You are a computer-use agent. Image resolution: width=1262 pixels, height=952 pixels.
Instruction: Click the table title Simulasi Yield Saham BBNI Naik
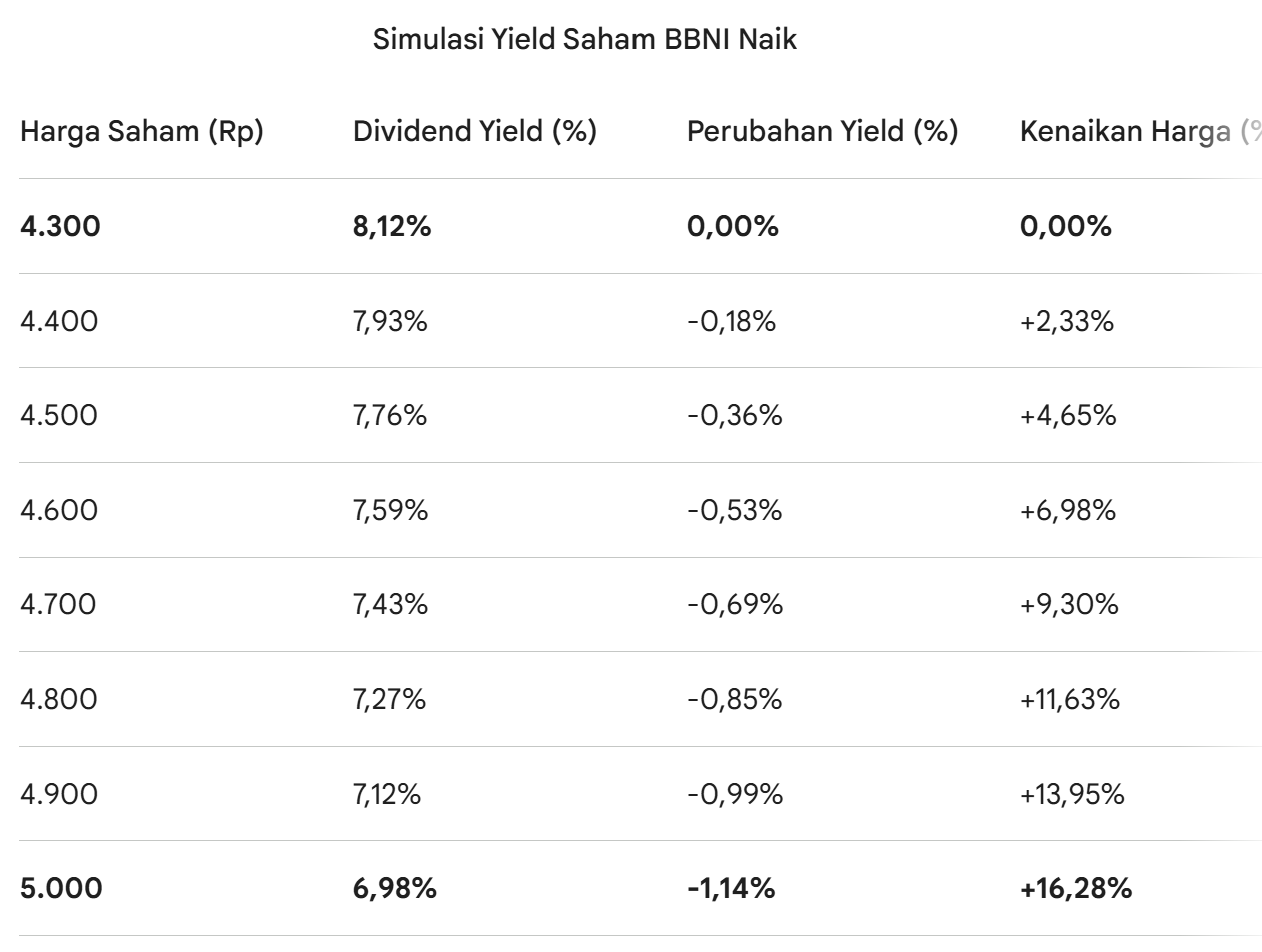coord(585,41)
